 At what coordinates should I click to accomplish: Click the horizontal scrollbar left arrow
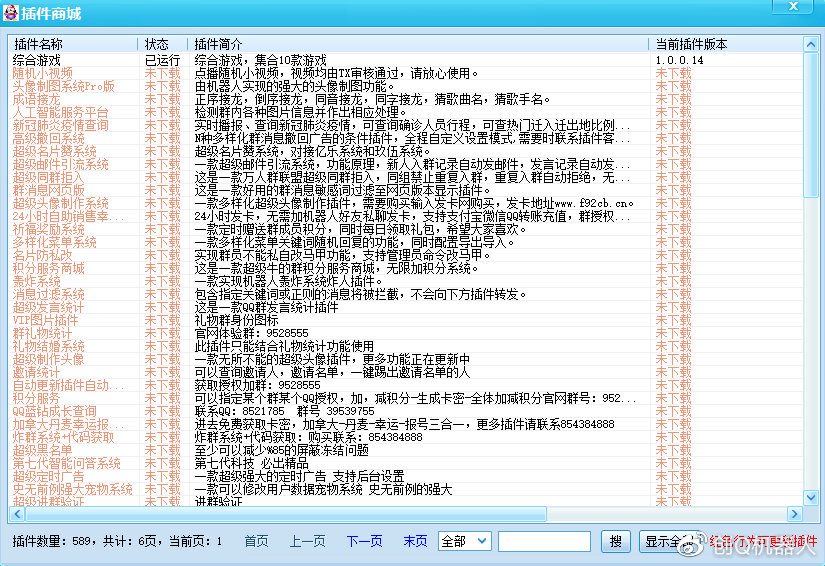click(17, 514)
